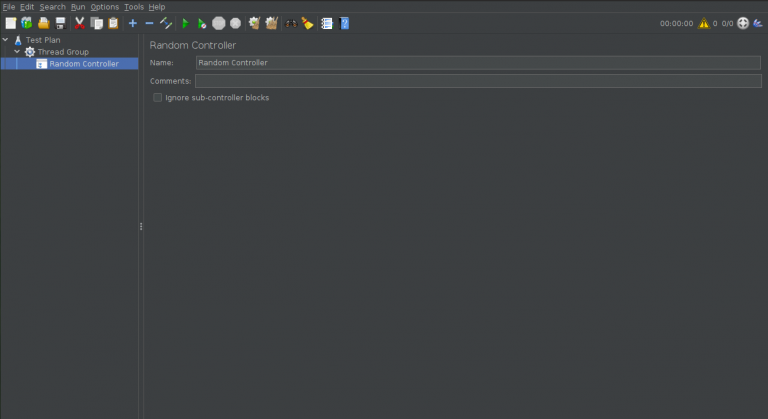768x419 pixels.
Task: Open Help with question mark icon
Action: click(344, 23)
